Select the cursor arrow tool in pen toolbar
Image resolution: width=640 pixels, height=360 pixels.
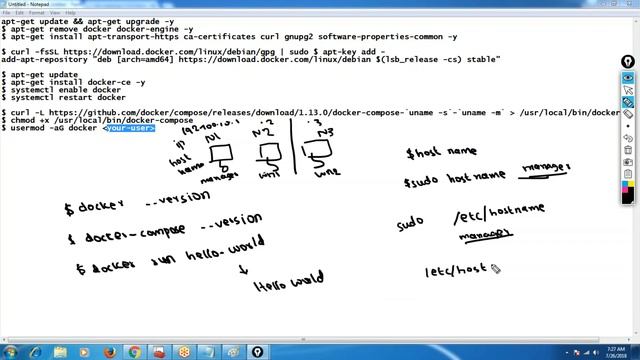(x=628, y=90)
